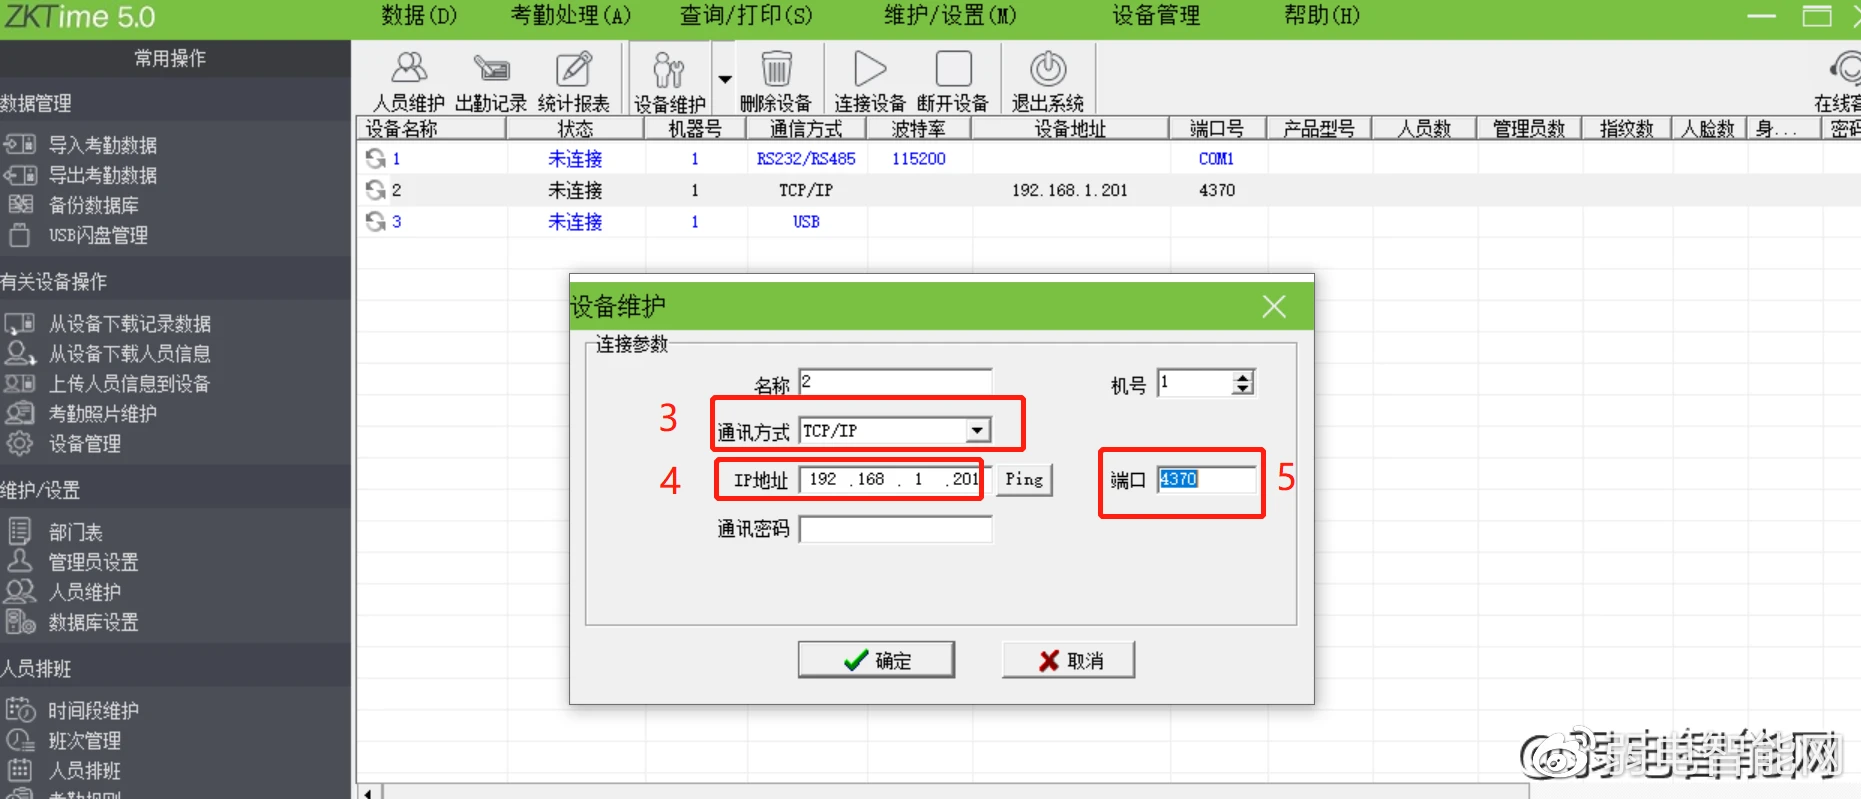Select device row 3 USB entry
The image size is (1861, 799).
[806, 221]
